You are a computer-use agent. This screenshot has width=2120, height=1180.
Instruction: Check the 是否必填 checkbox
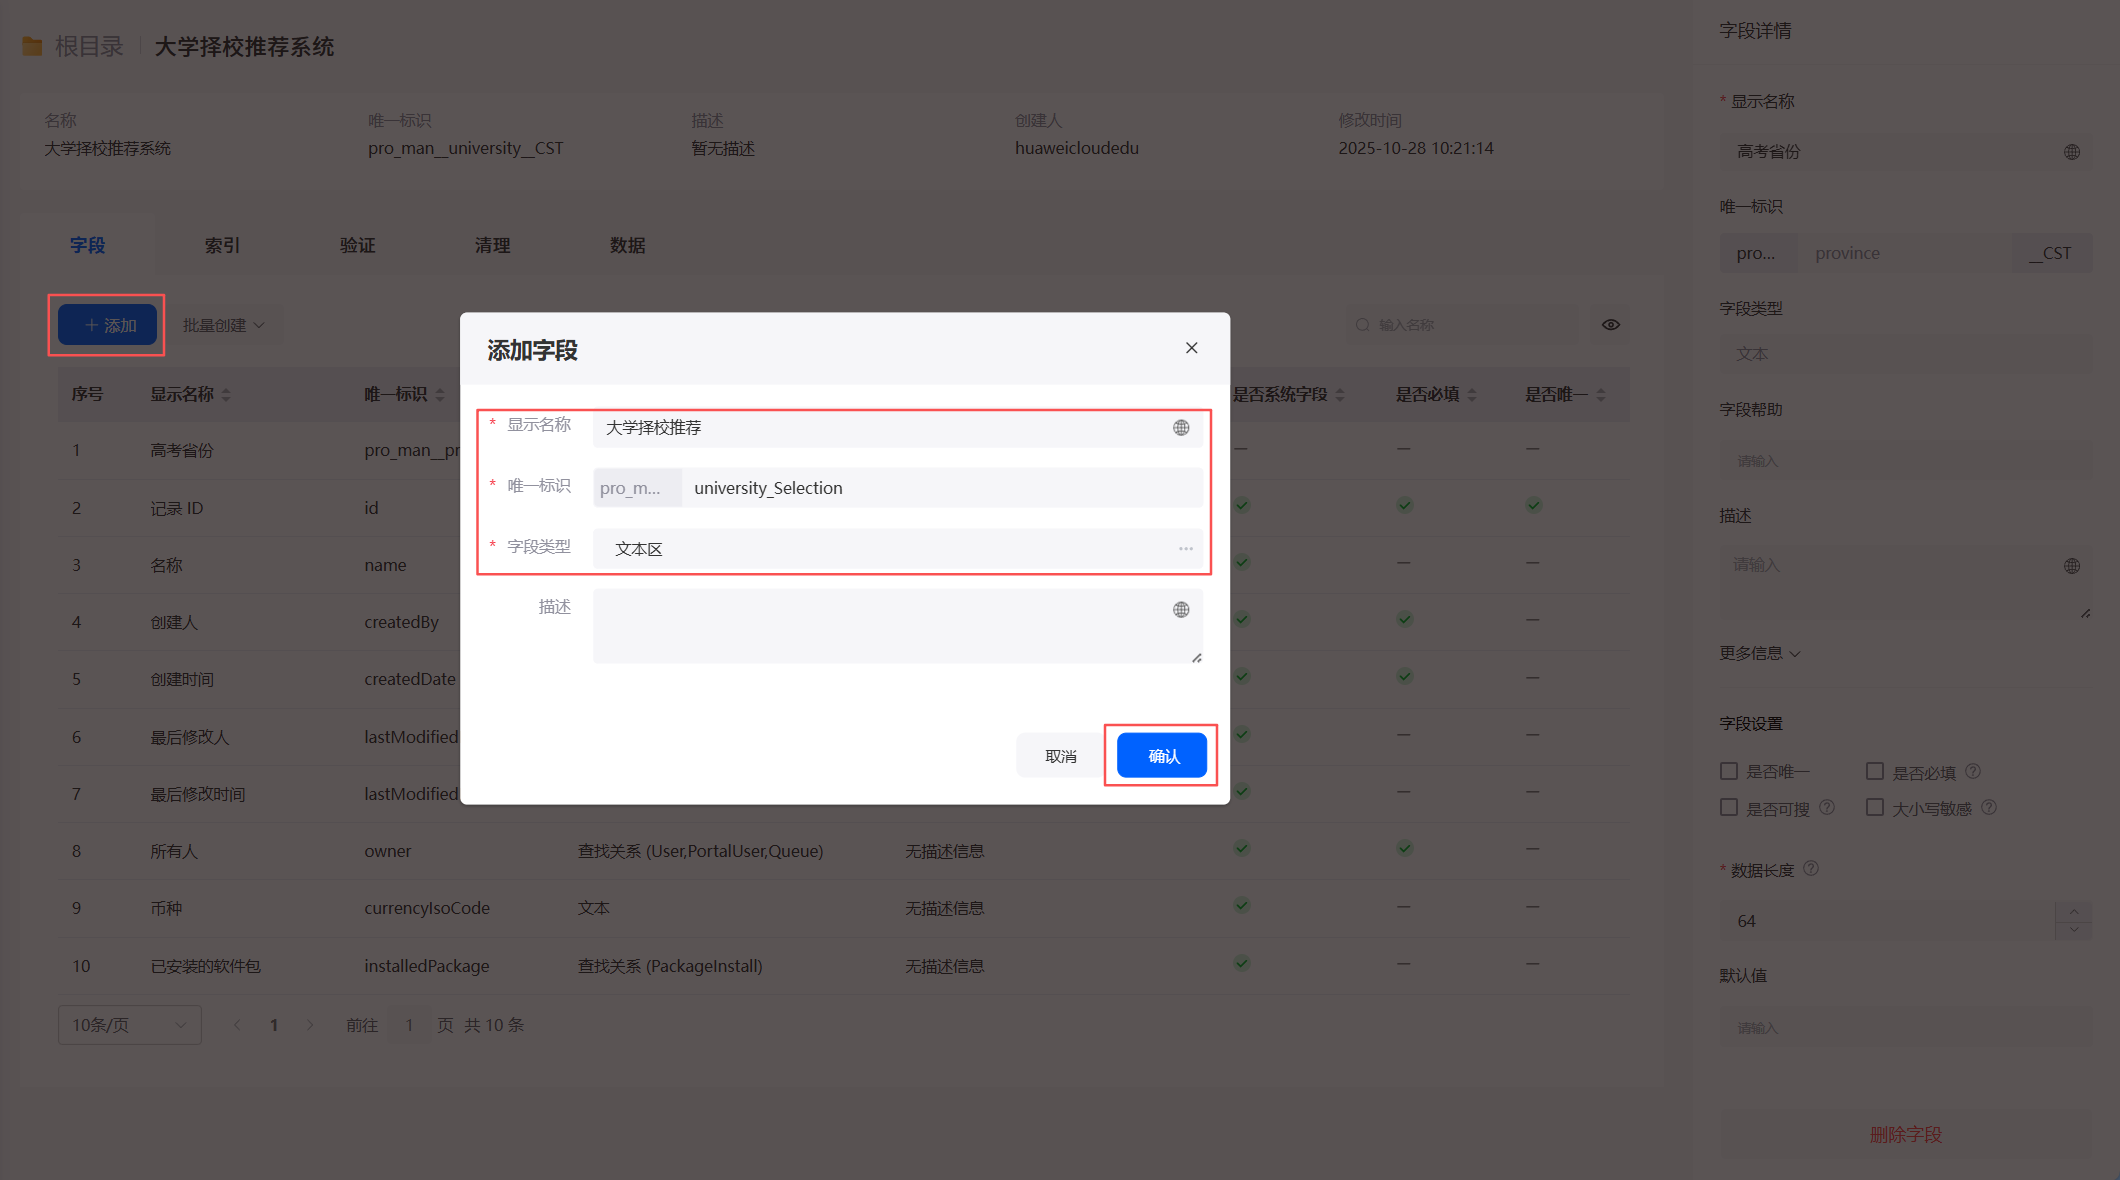[1875, 771]
